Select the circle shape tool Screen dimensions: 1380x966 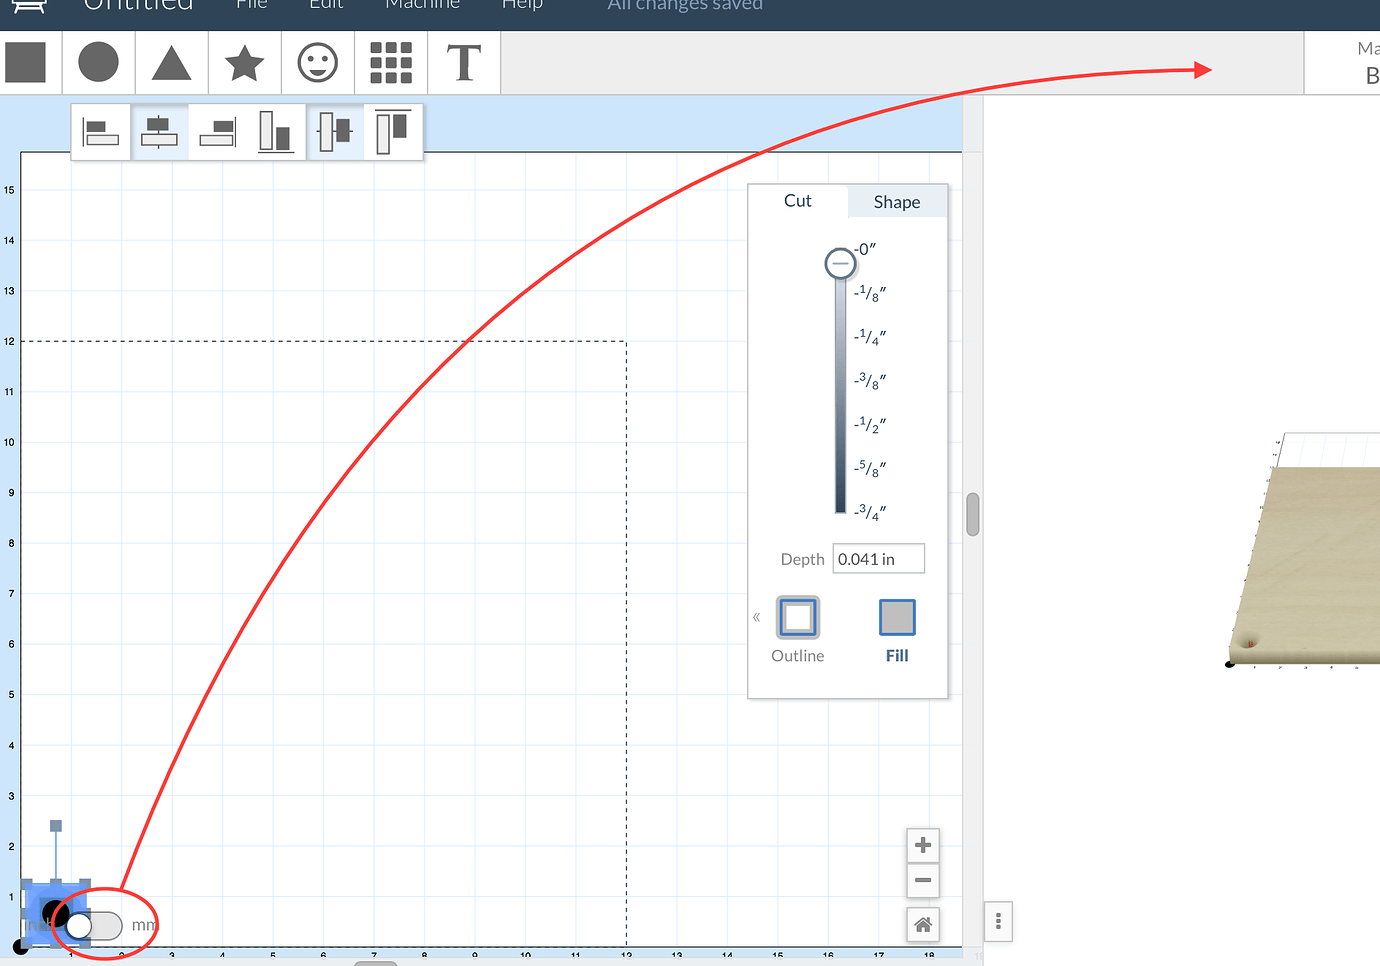[x=98, y=62]
